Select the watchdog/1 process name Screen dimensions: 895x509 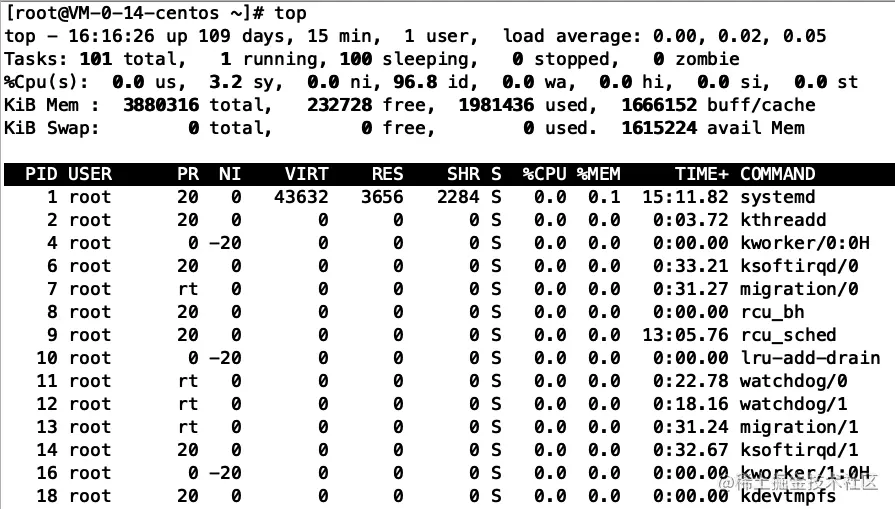(x=794, y=404)
